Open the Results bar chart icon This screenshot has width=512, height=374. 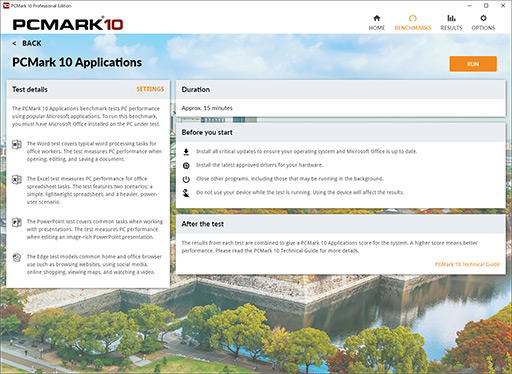point(451,18)
